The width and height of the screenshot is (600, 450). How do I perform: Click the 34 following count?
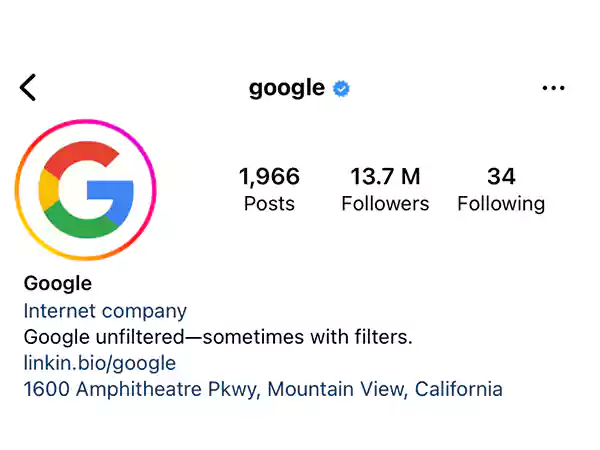tap(501, 176)
